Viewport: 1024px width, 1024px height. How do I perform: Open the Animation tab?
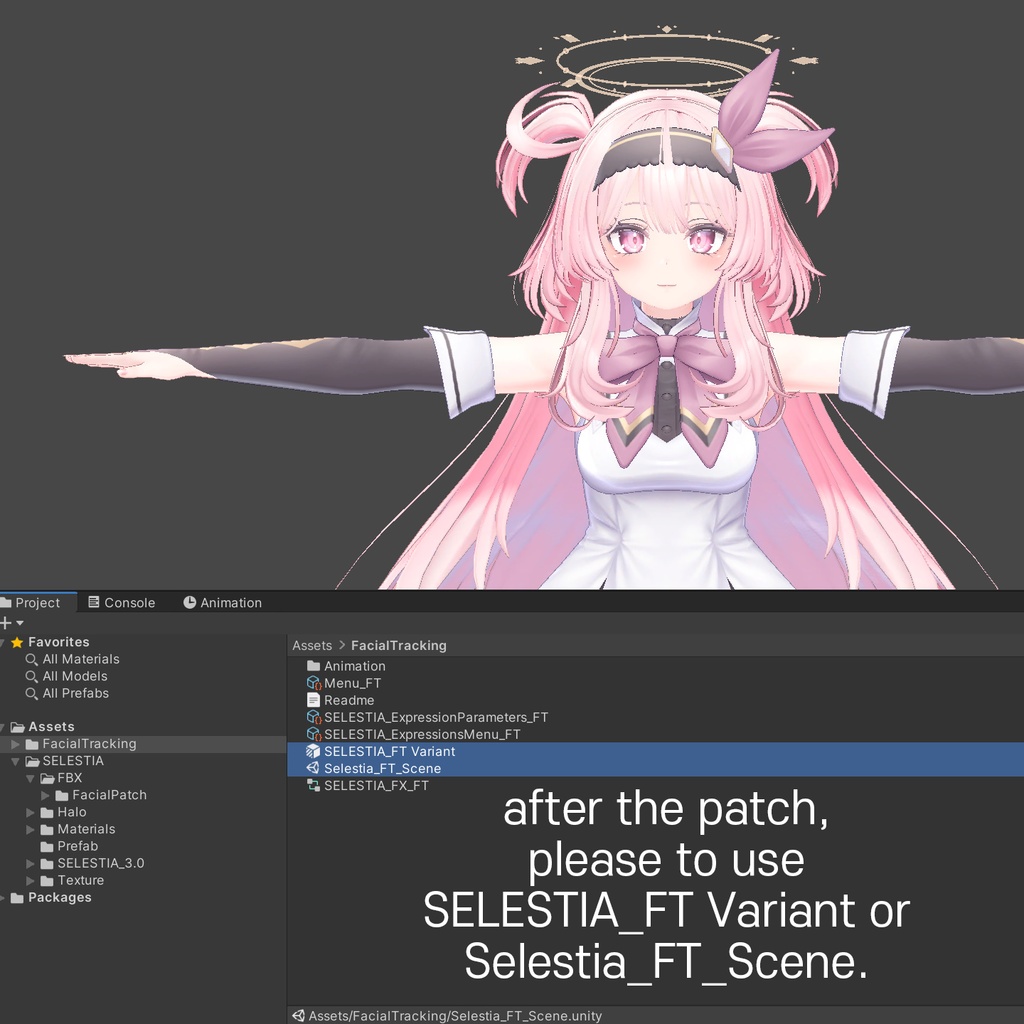[221, 602]
